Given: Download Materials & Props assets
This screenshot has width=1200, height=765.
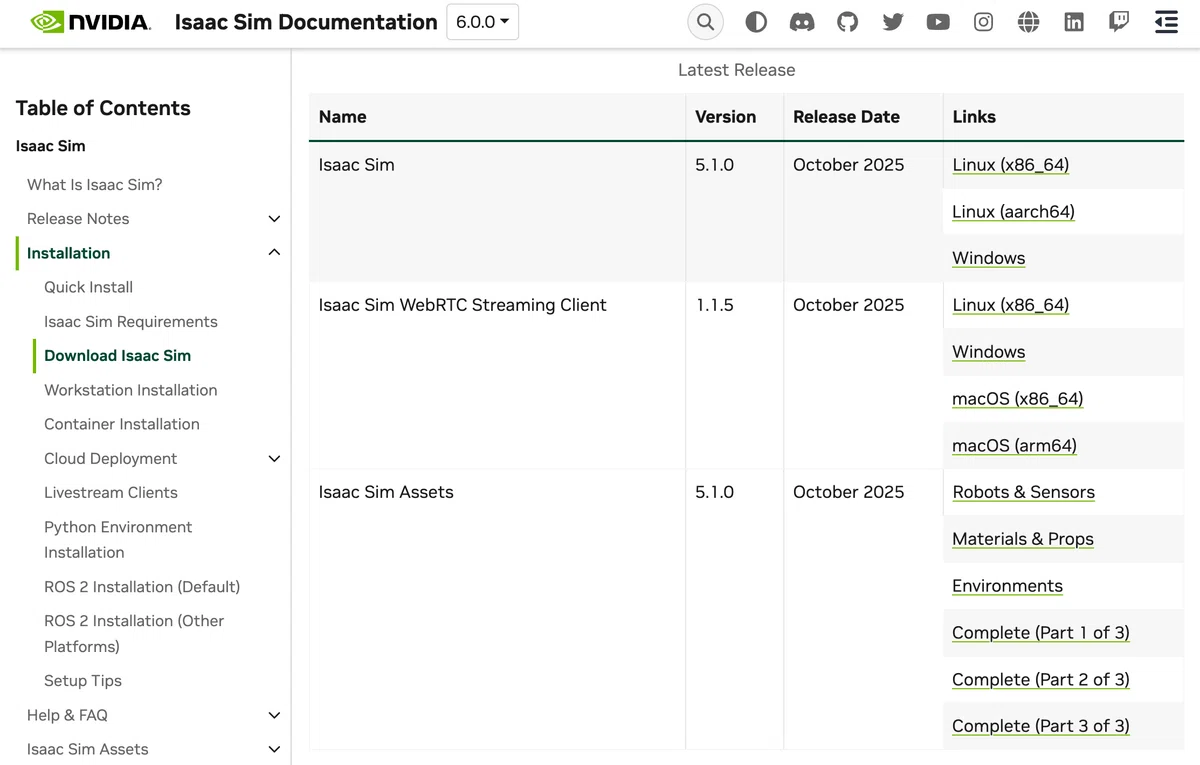Looking at the screenshot, I should [1022, 539].
